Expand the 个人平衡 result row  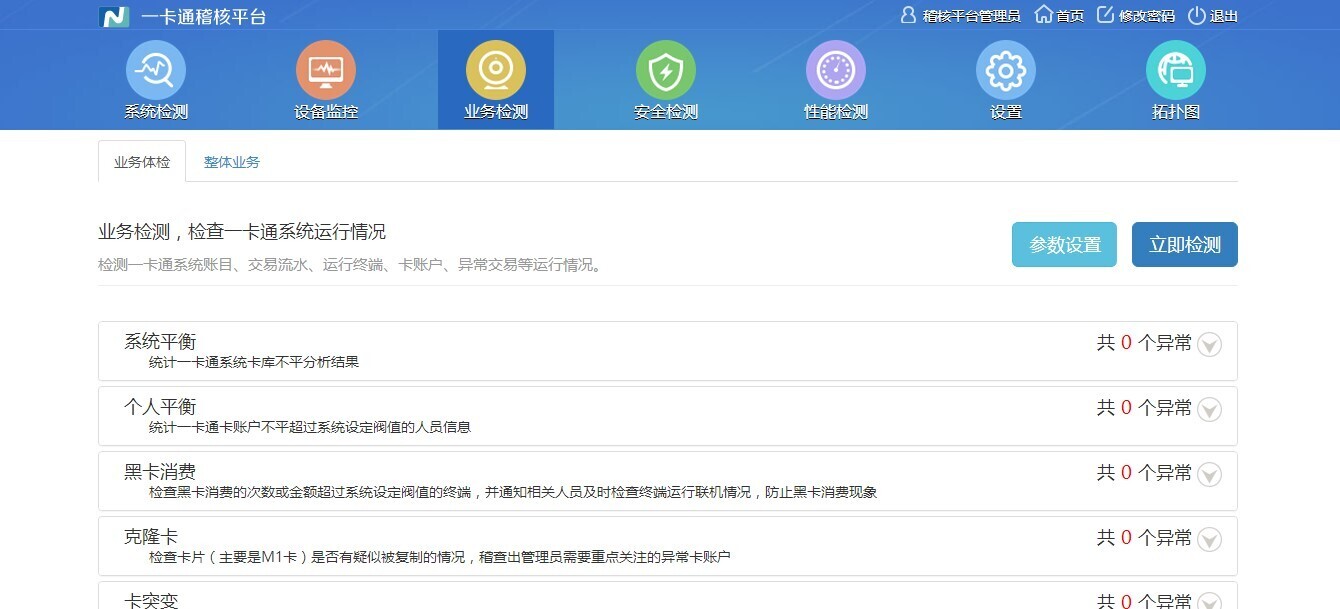1209,409
